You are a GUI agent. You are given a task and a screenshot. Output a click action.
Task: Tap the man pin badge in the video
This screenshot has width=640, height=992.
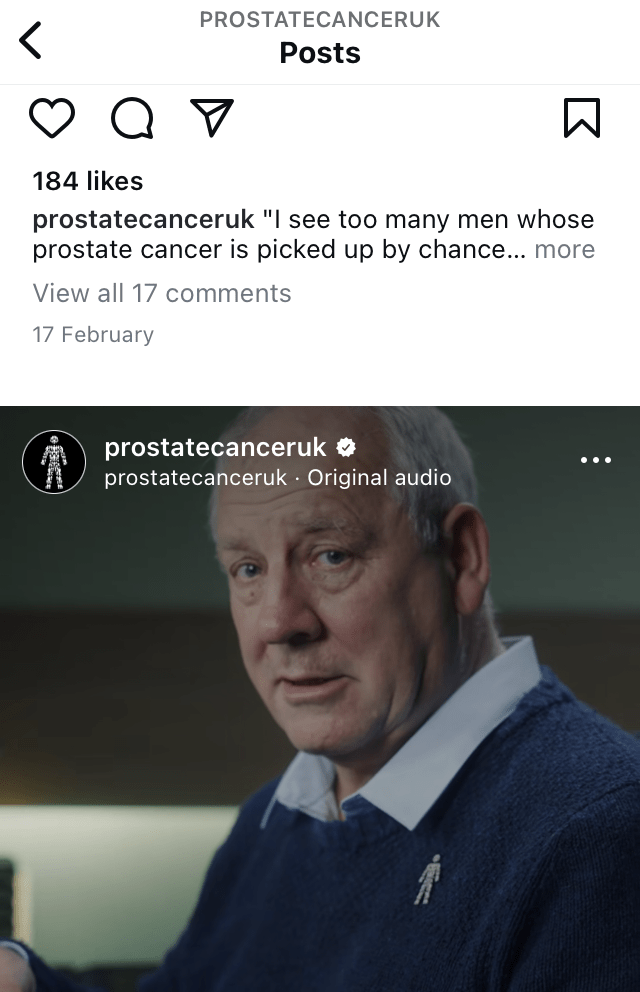(x=428, y=879)
